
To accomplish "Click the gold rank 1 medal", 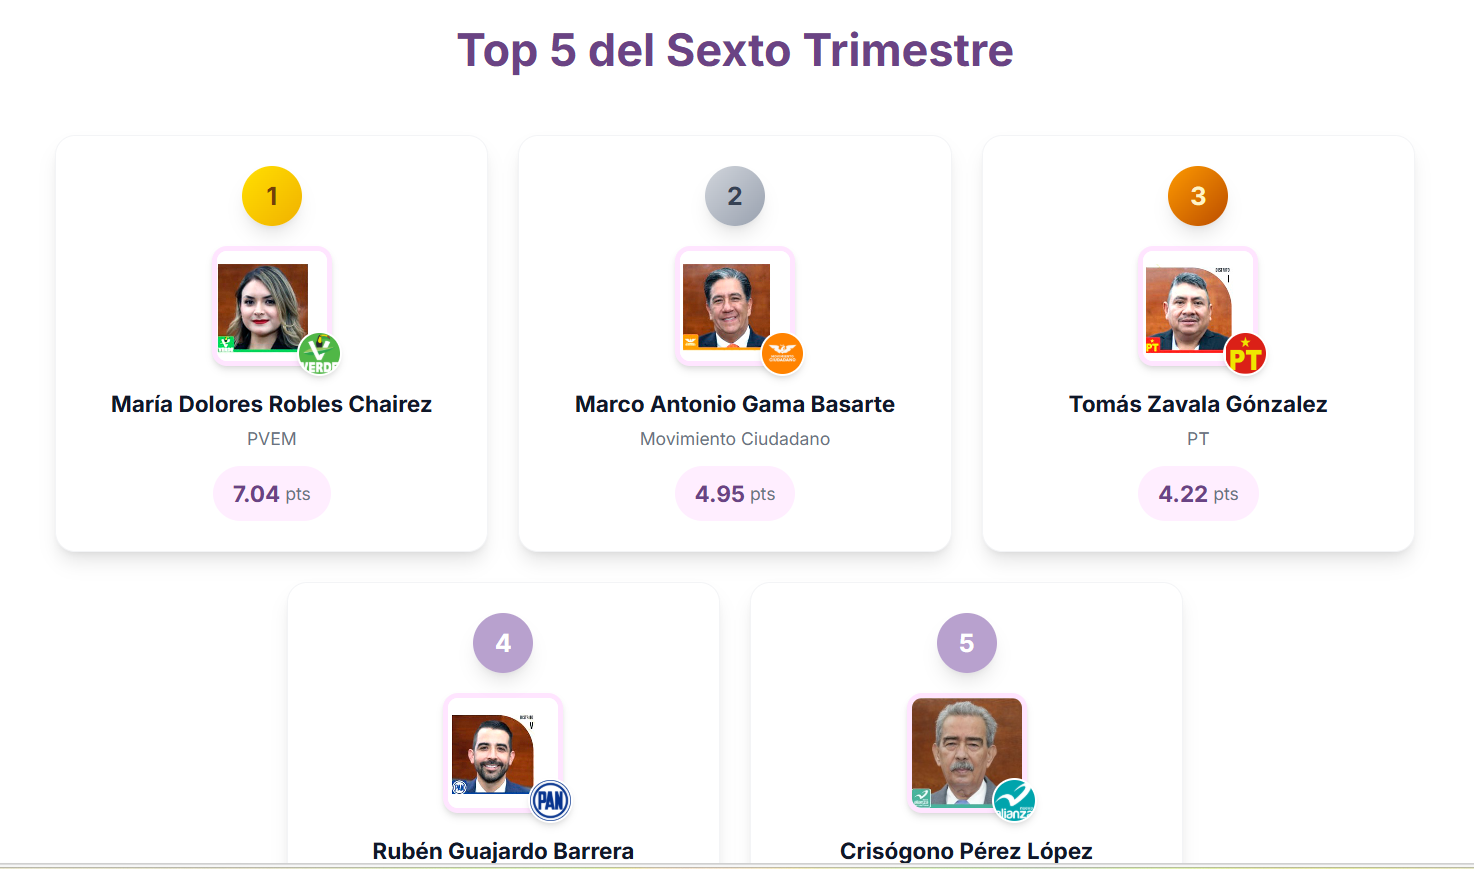I will point(272,196).
